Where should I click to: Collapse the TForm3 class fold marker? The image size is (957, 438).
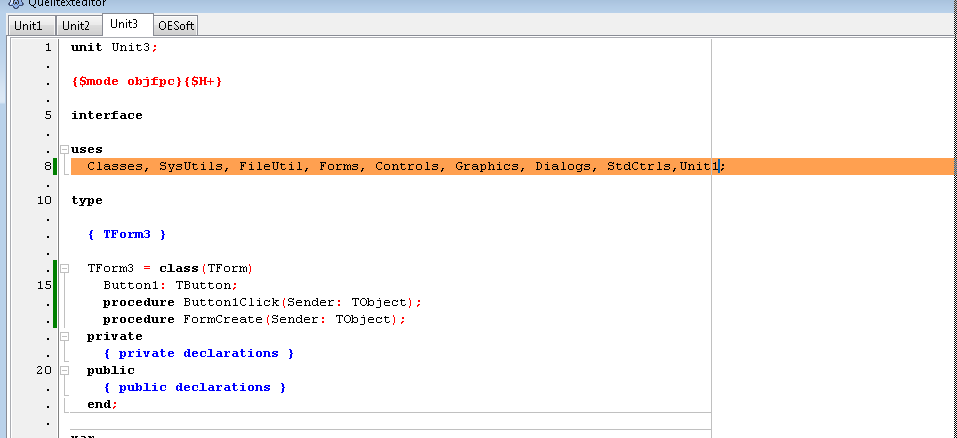pyautogui.click(x=64, y=268)
